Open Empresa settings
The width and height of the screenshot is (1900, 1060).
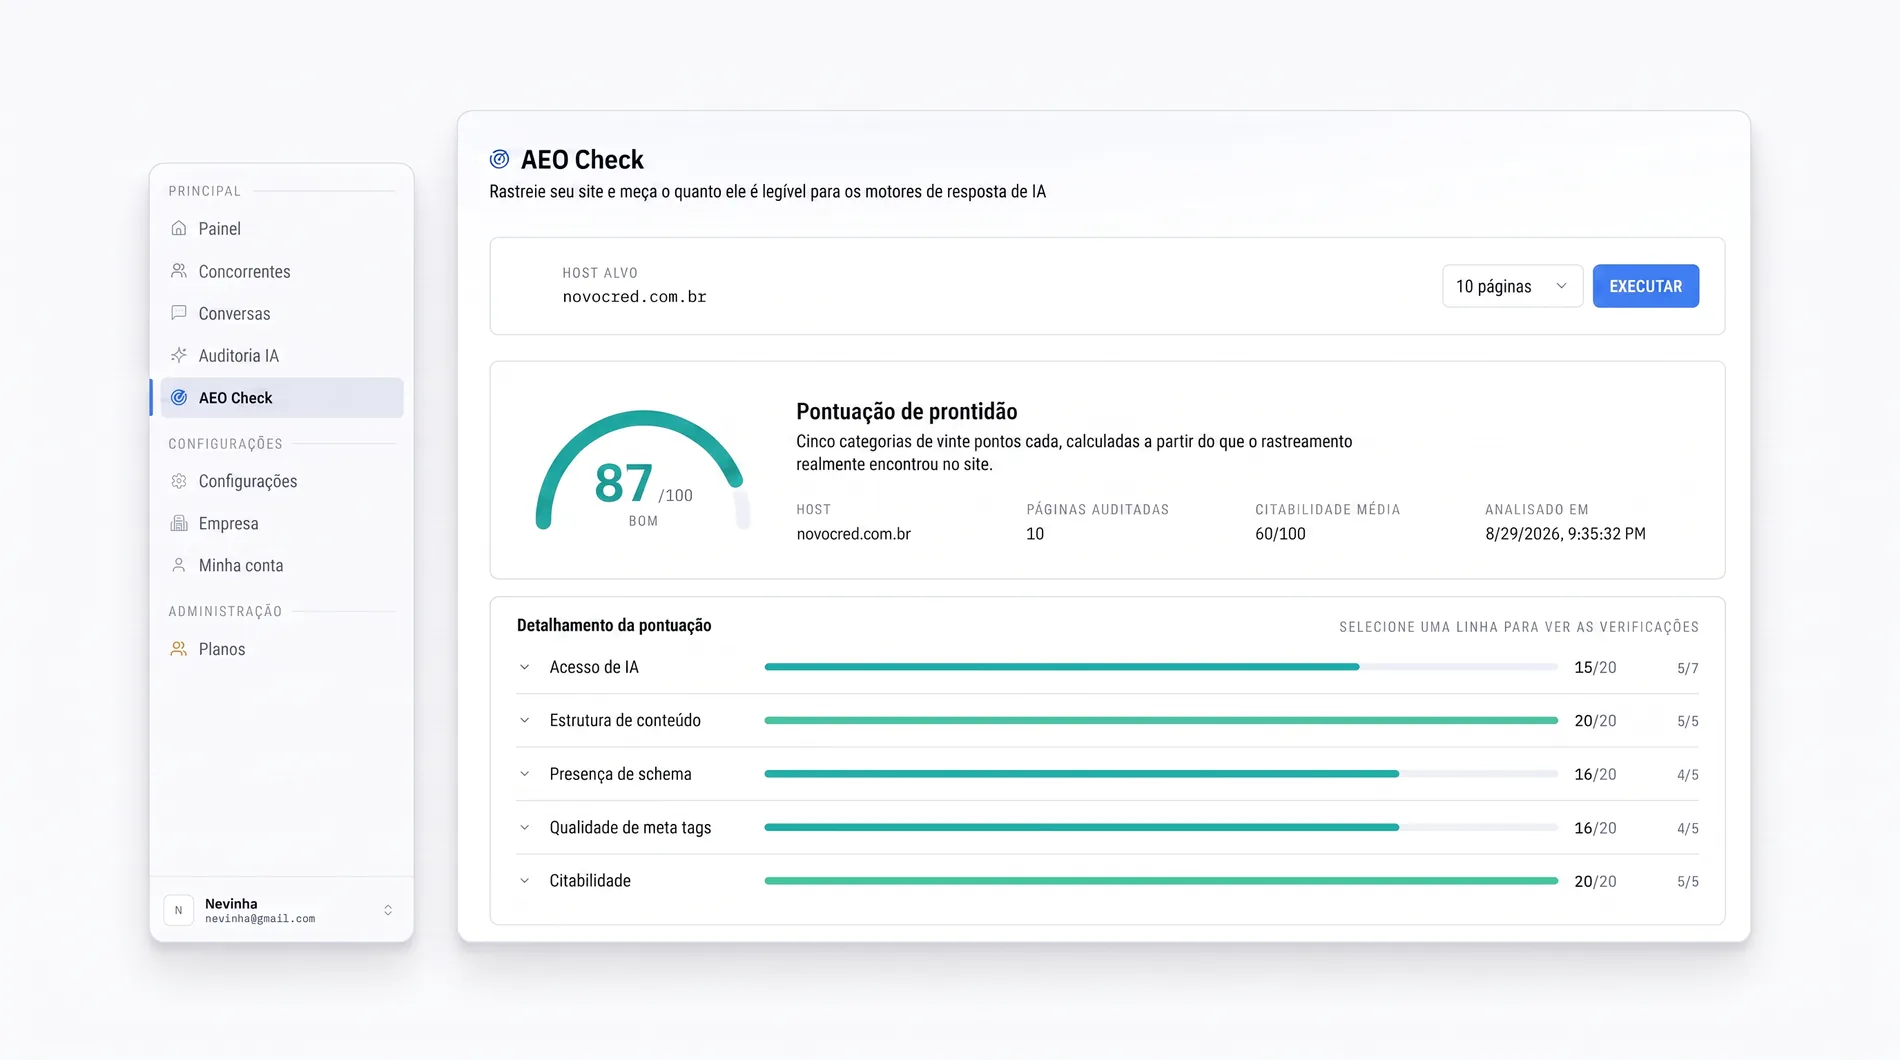pos(282,523)
